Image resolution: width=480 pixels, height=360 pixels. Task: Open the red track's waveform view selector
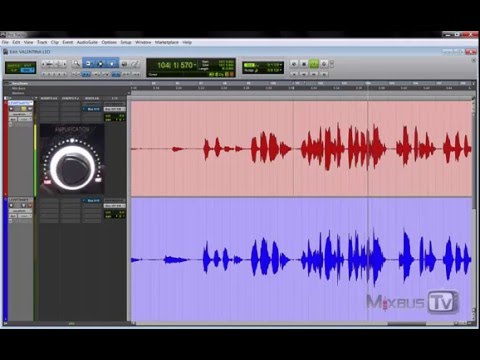click(x=20, y=114)
